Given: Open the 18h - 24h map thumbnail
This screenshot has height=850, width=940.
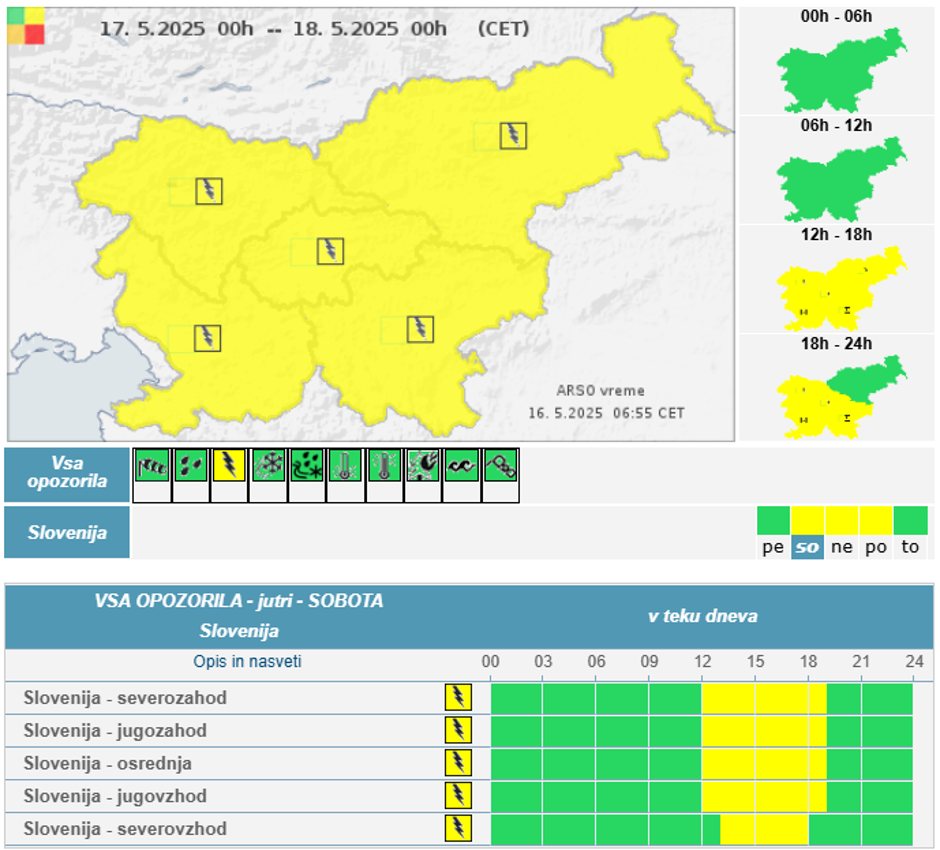Looking at the screenshot, I should click(x=837, y=389).
